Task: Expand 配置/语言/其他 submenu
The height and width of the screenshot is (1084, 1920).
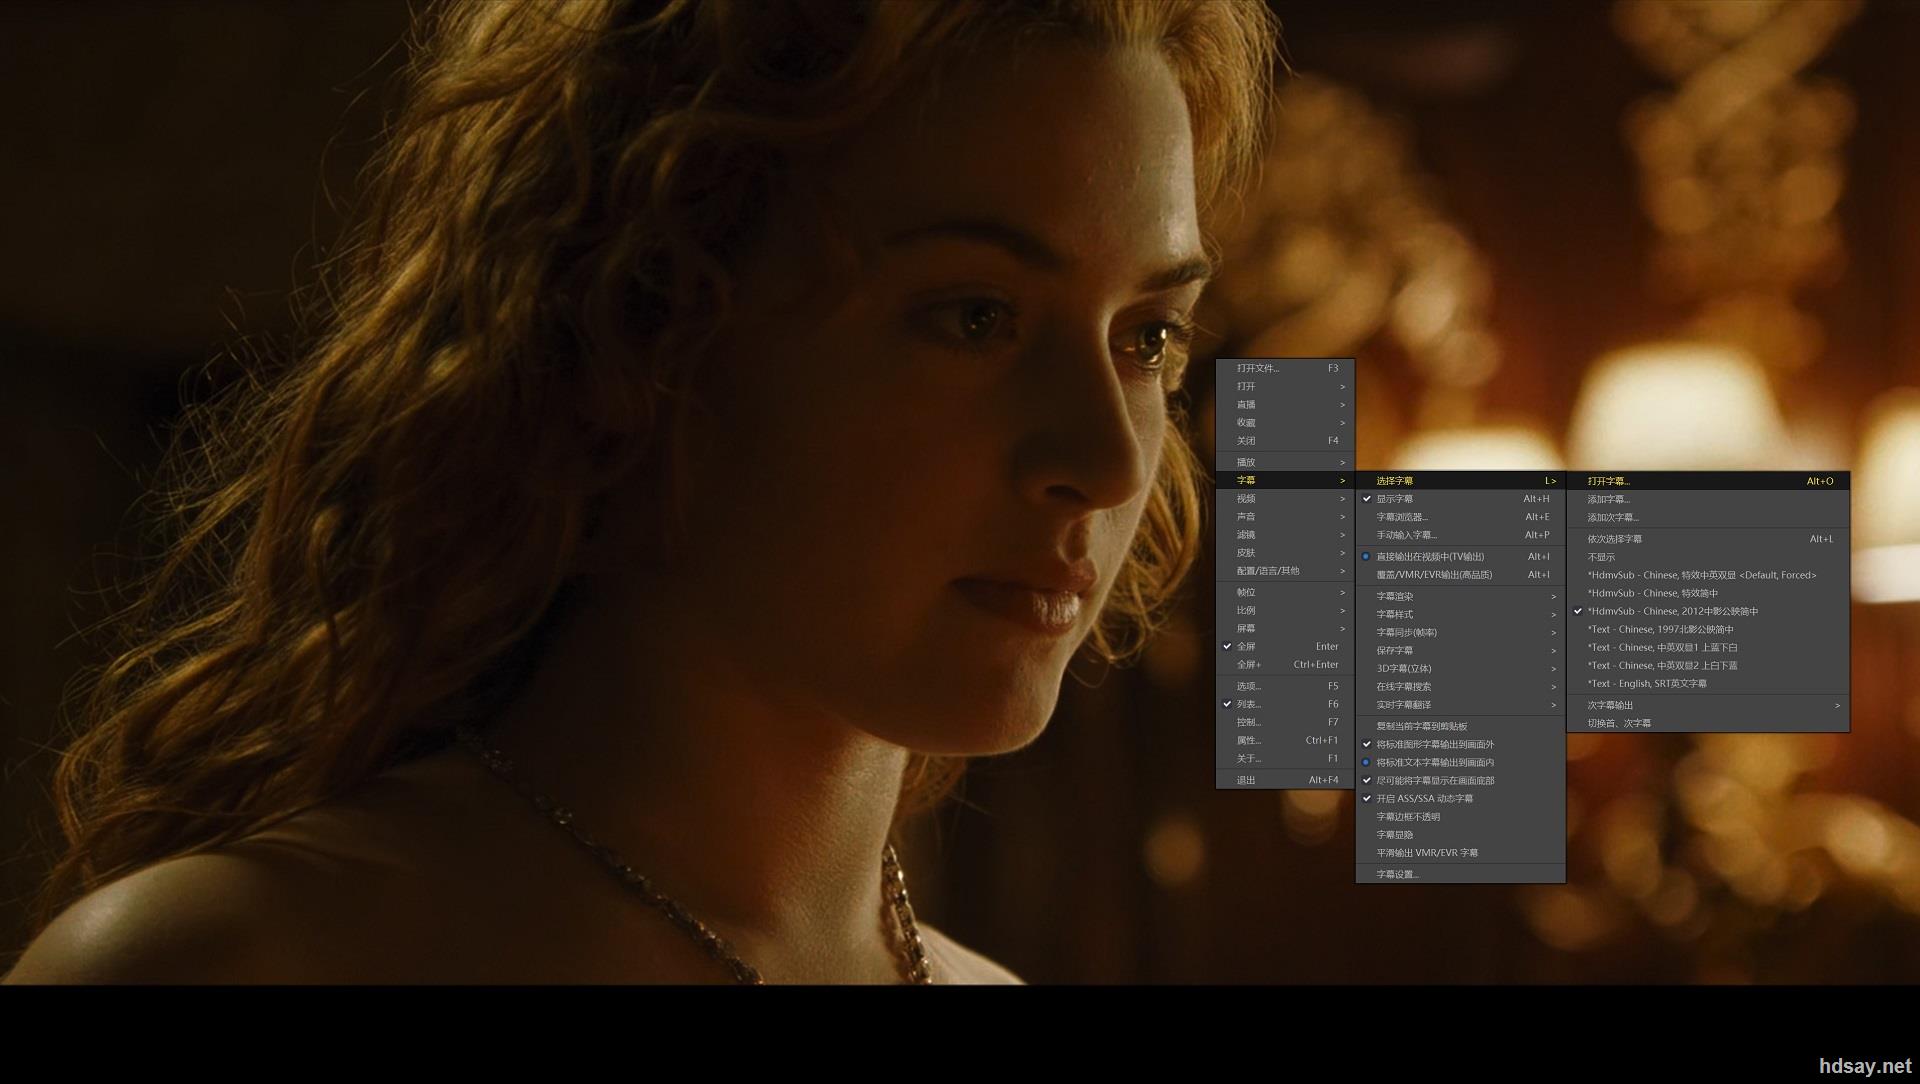Action: (1285, 570)
